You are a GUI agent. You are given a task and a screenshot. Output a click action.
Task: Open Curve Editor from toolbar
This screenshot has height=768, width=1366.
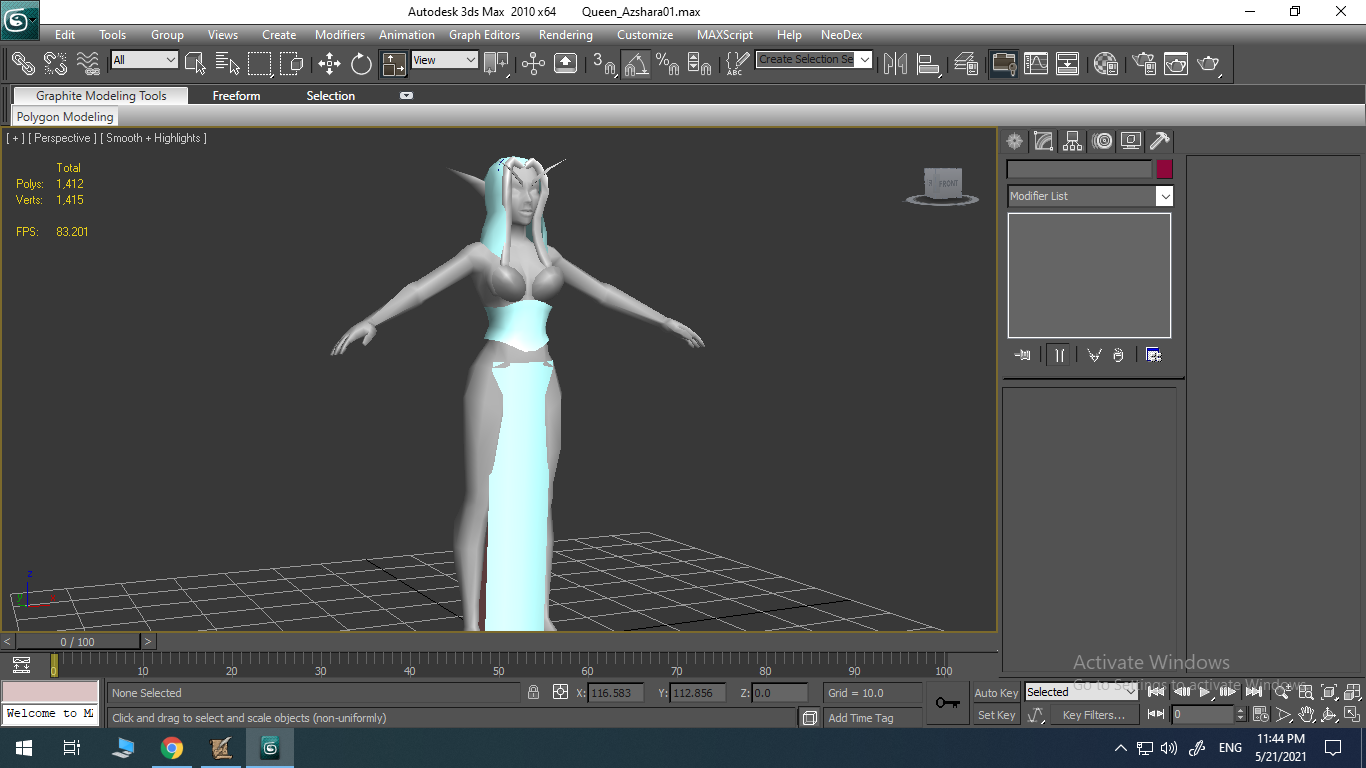pyautogui.click(x=1035, y=63)
